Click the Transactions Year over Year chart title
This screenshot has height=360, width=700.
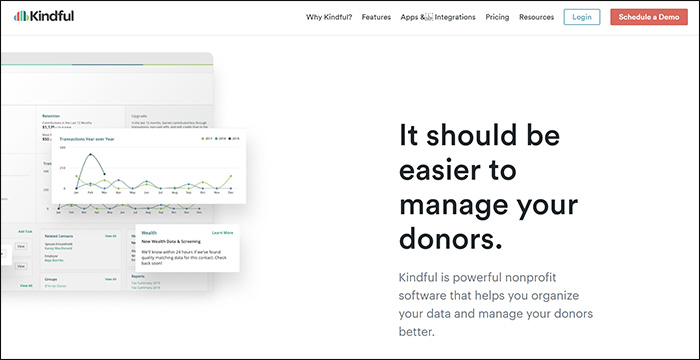point(87,139)
